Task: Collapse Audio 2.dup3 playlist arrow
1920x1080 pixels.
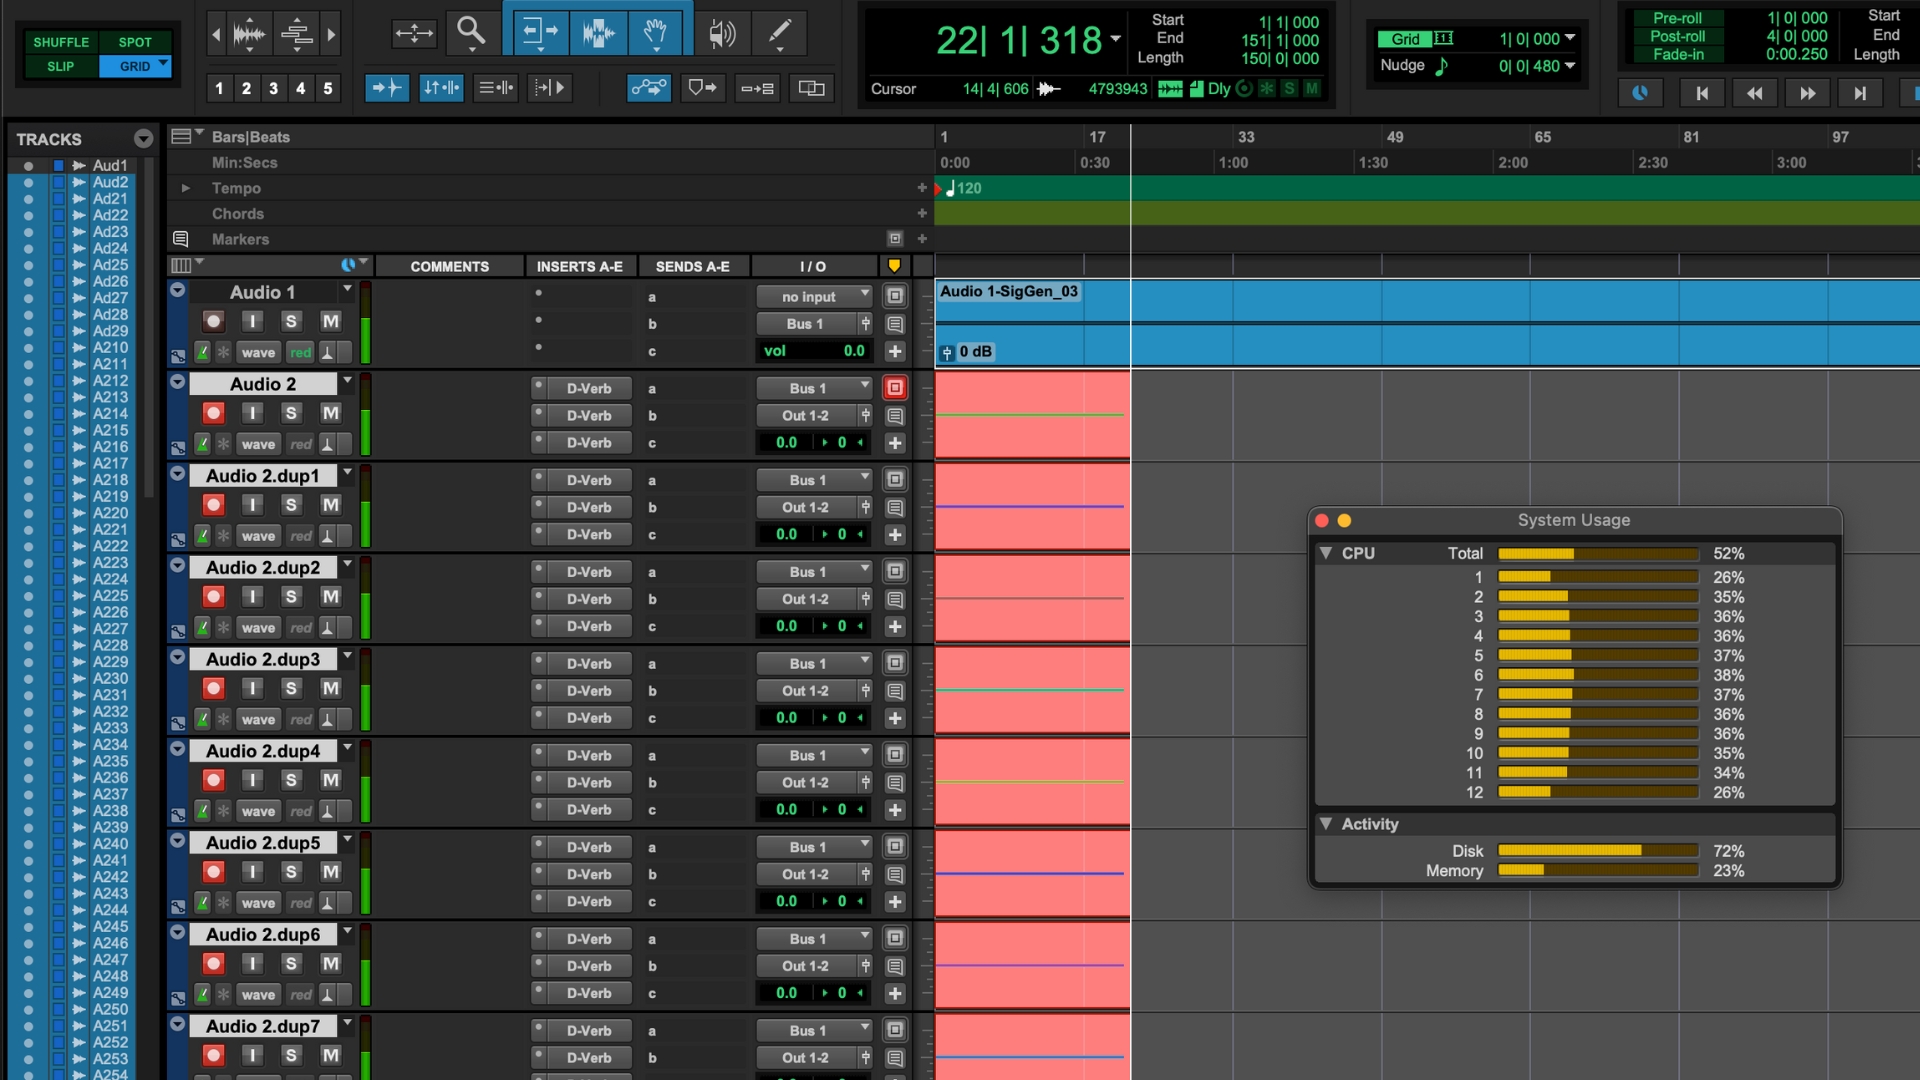Action: (178, 658)
